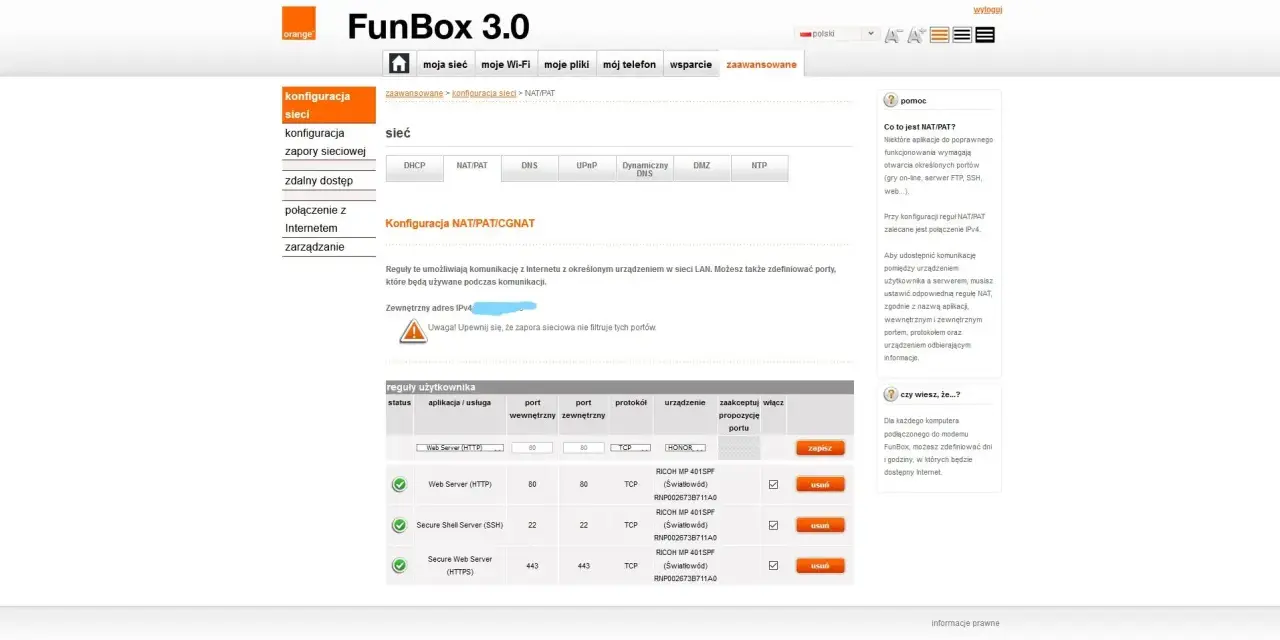Click the icon beside 'czy wiesz, że...?'
The width and height of the screenshot is (1280, 640).
coord(890,394)
